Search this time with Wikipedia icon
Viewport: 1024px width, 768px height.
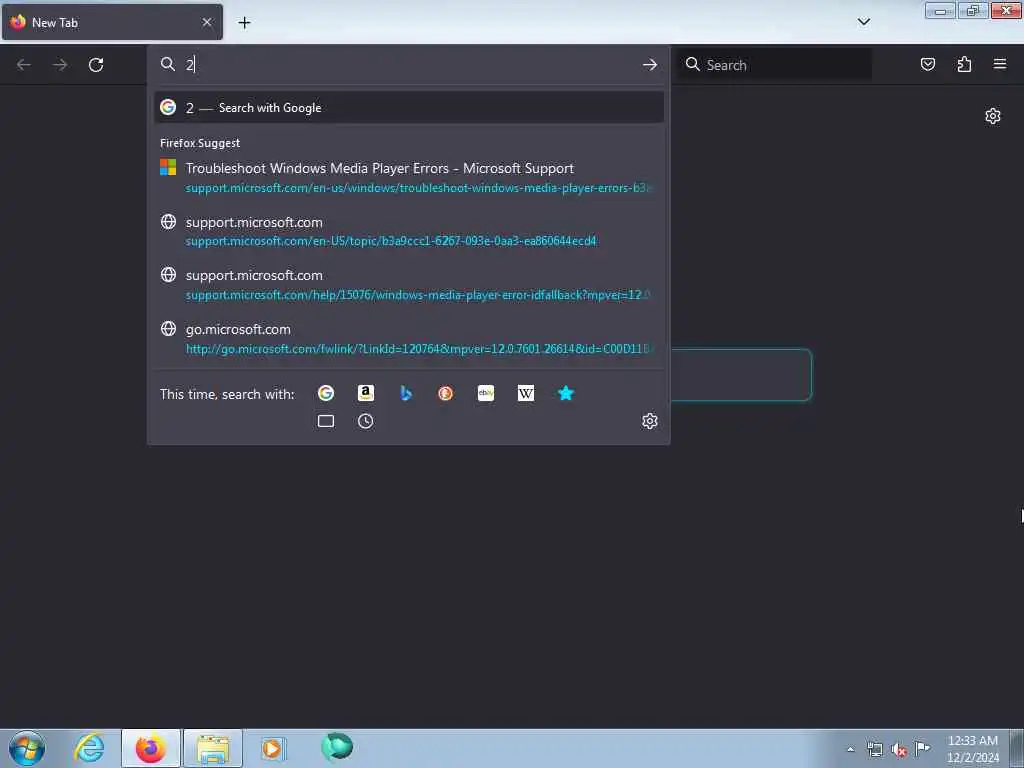526,393
